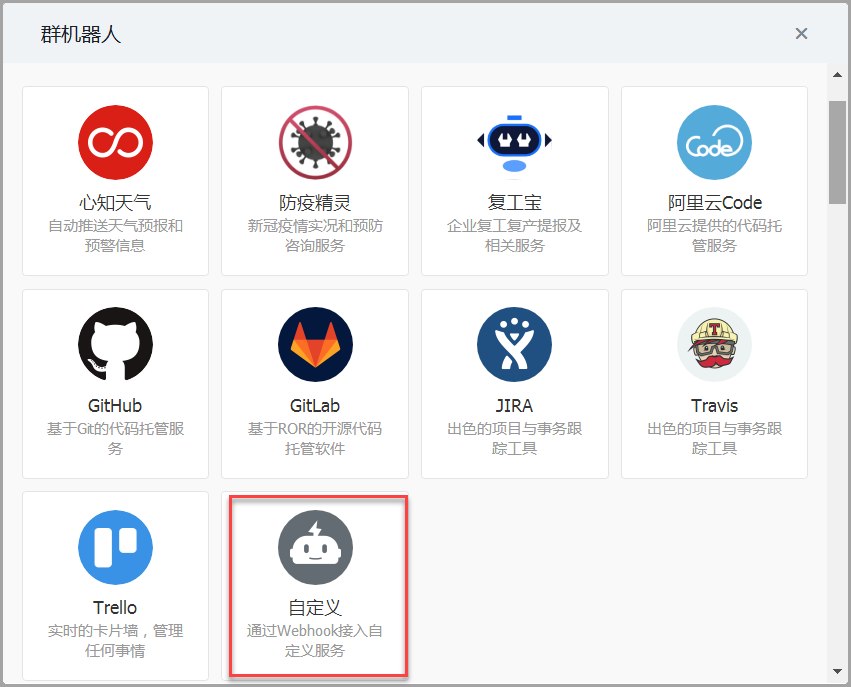Click the 复工宝 robot name
Image resolution: width=851 pixels, height=687 pixels.
(x=515, y=203)
